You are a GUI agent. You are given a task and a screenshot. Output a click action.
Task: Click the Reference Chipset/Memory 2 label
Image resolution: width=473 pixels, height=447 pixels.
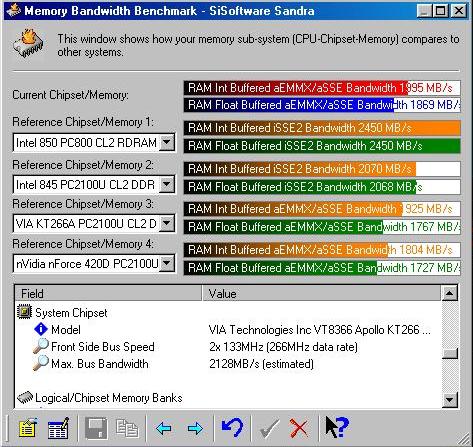83,165
